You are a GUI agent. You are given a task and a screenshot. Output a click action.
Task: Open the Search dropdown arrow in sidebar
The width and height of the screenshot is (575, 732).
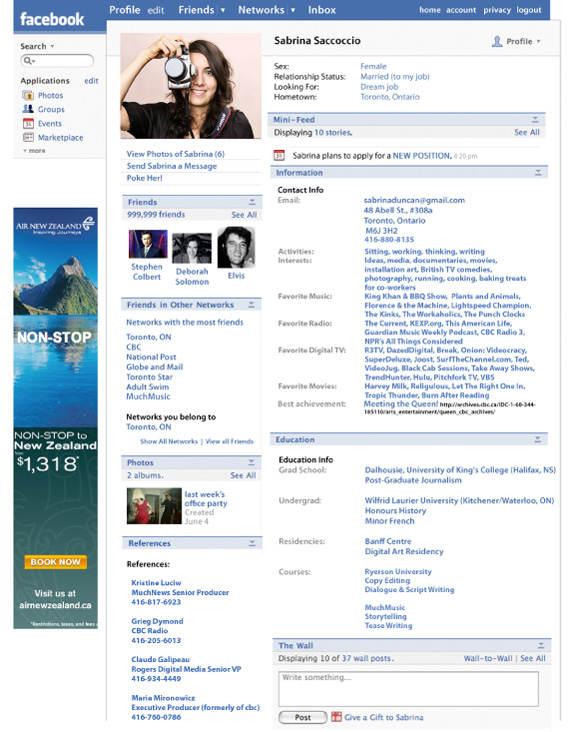tap(52, 46)
